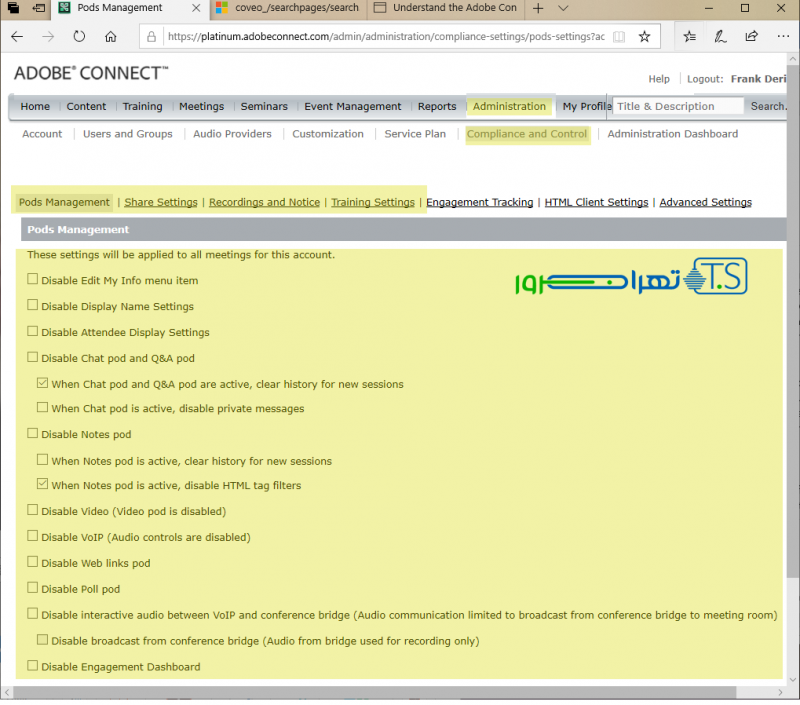800x705 pixels.
Task: Click the Add notes pen icon
Action: pyautogui.click(x=720, y=36)
